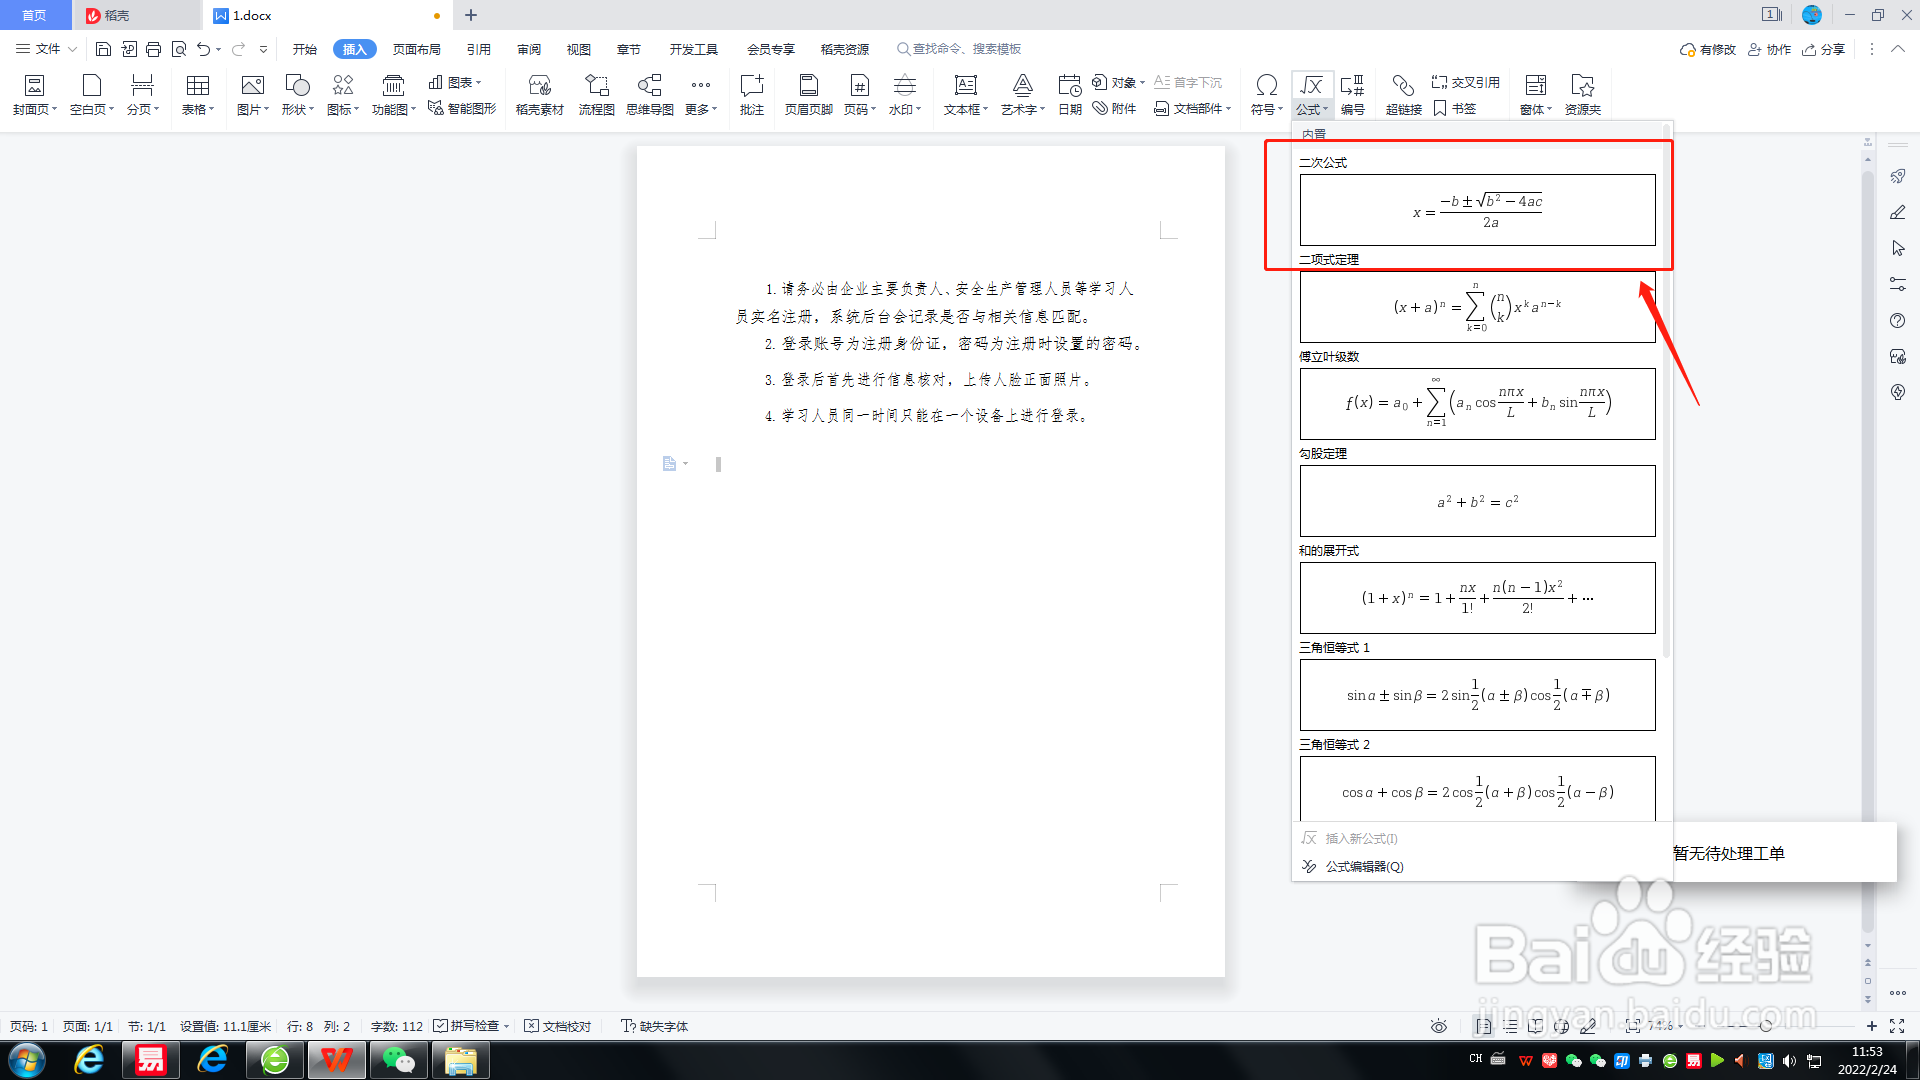Screen dimensions: 1920x1080
Task: Open the Review (审阅) tab
Action: (529, 49)
